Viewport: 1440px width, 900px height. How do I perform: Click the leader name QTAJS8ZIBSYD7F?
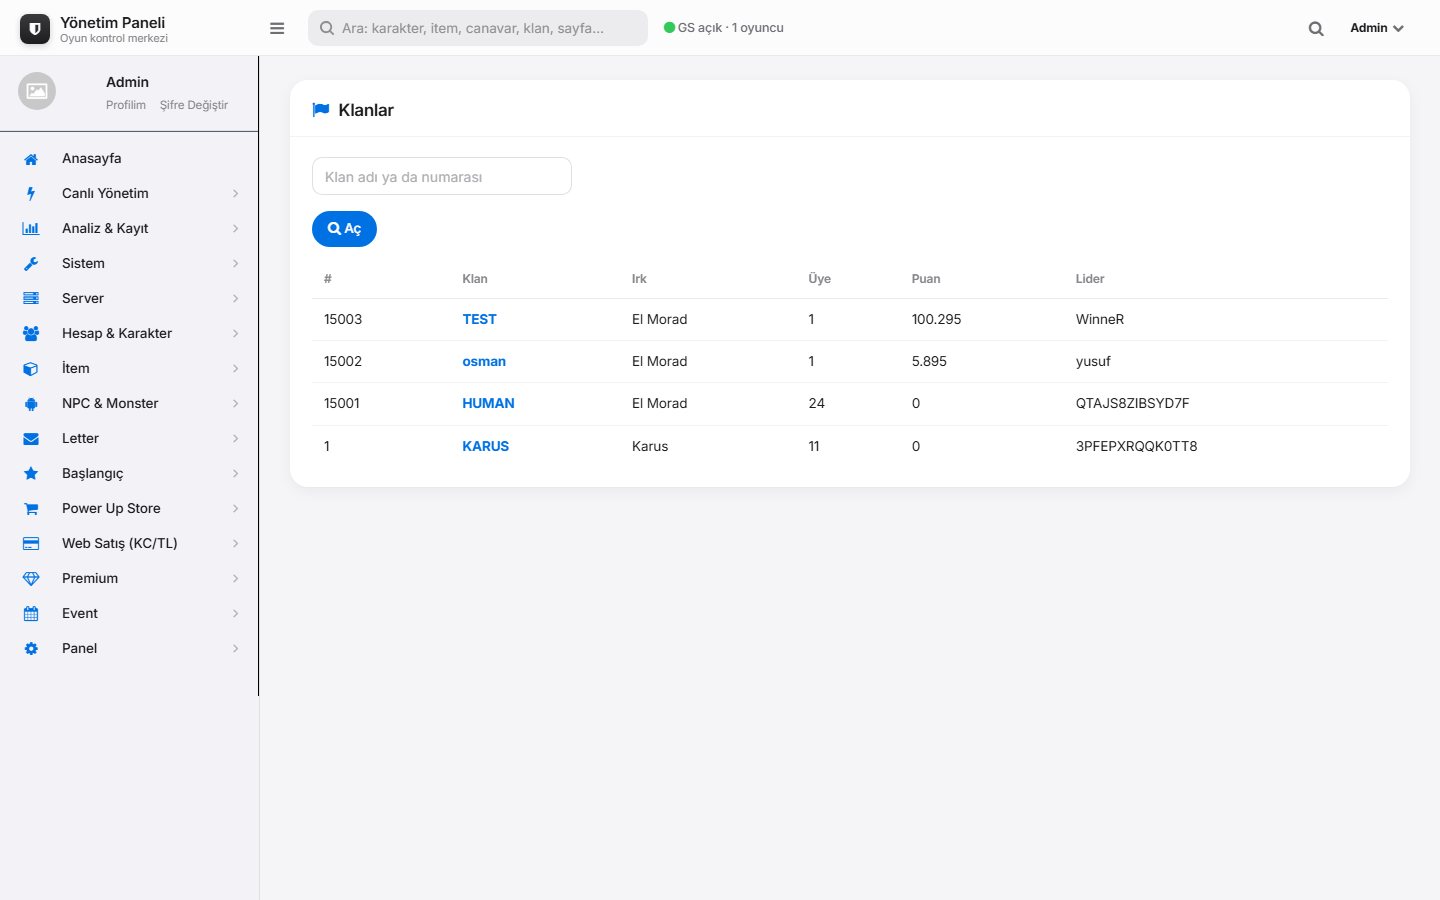(1132, 404)
